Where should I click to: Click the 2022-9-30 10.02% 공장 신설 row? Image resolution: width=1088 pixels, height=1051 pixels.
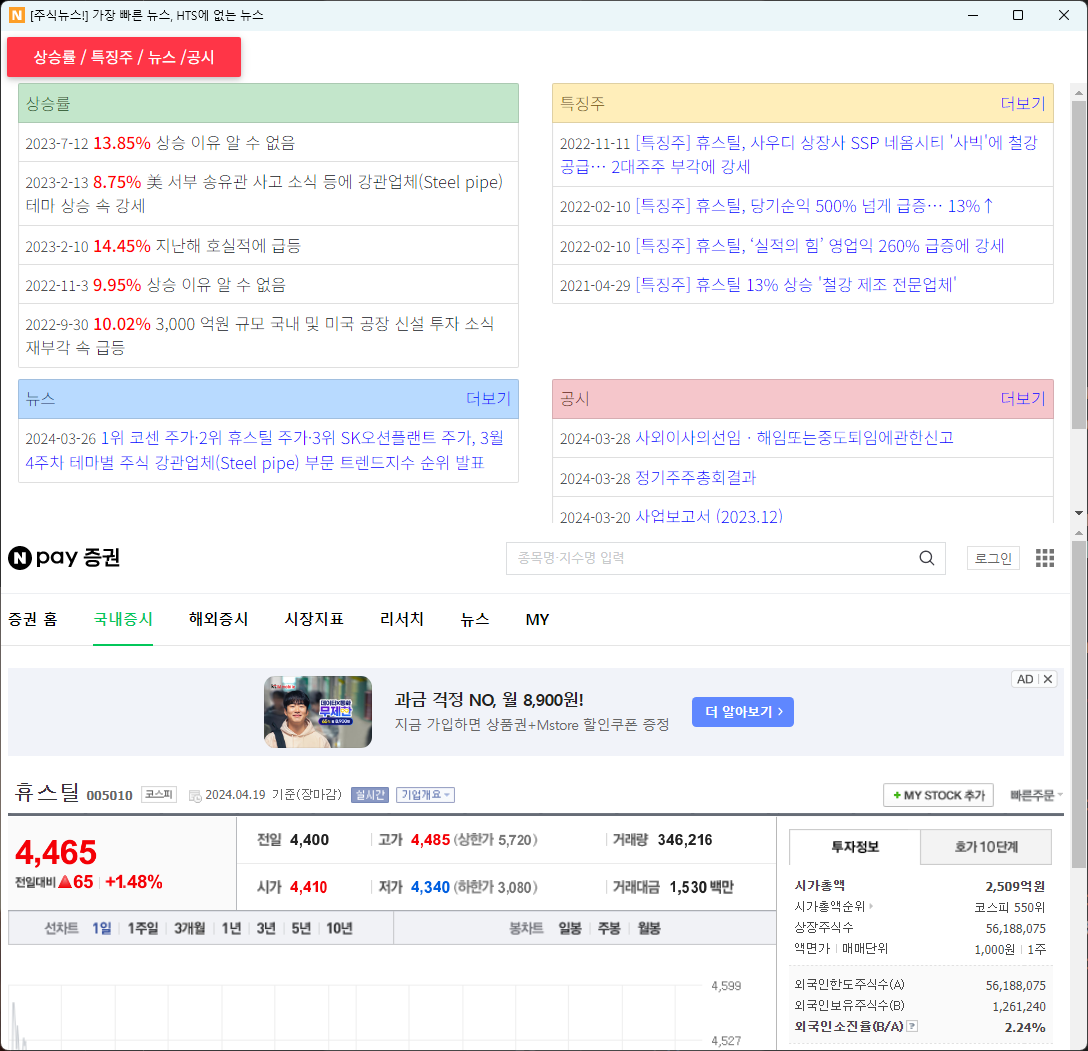[269, 336]
